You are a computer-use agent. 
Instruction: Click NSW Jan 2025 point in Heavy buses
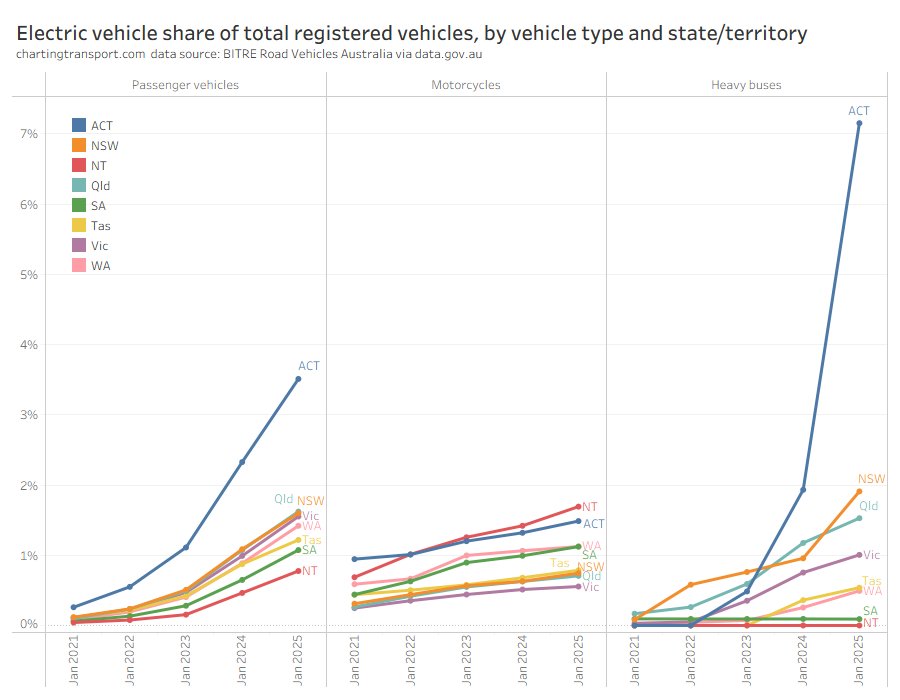tap(859, 491)
